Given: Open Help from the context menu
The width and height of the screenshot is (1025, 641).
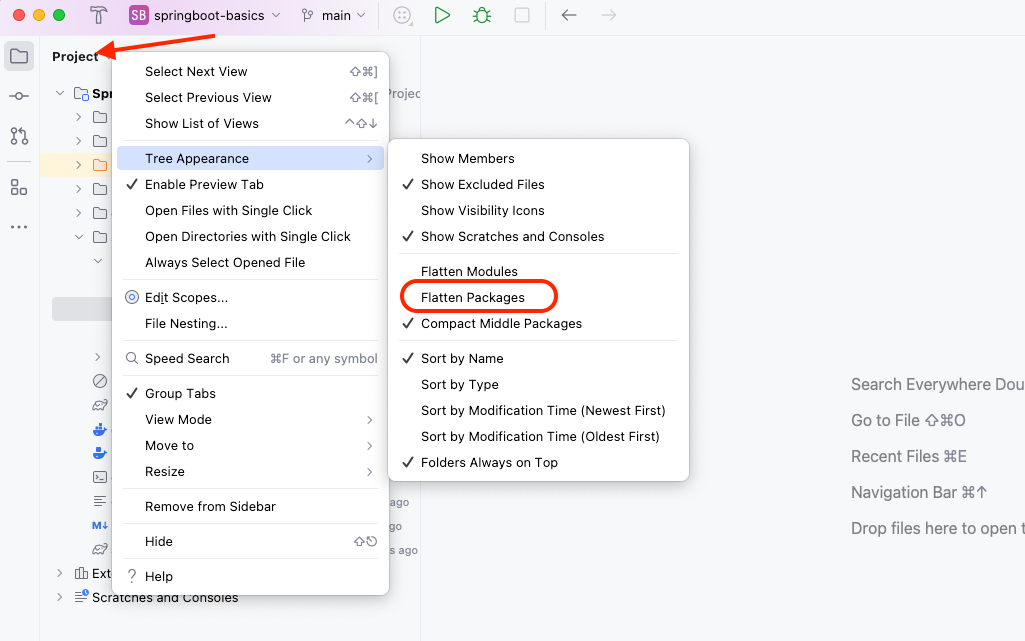Looking at the screenshot, I should [158, 576].
